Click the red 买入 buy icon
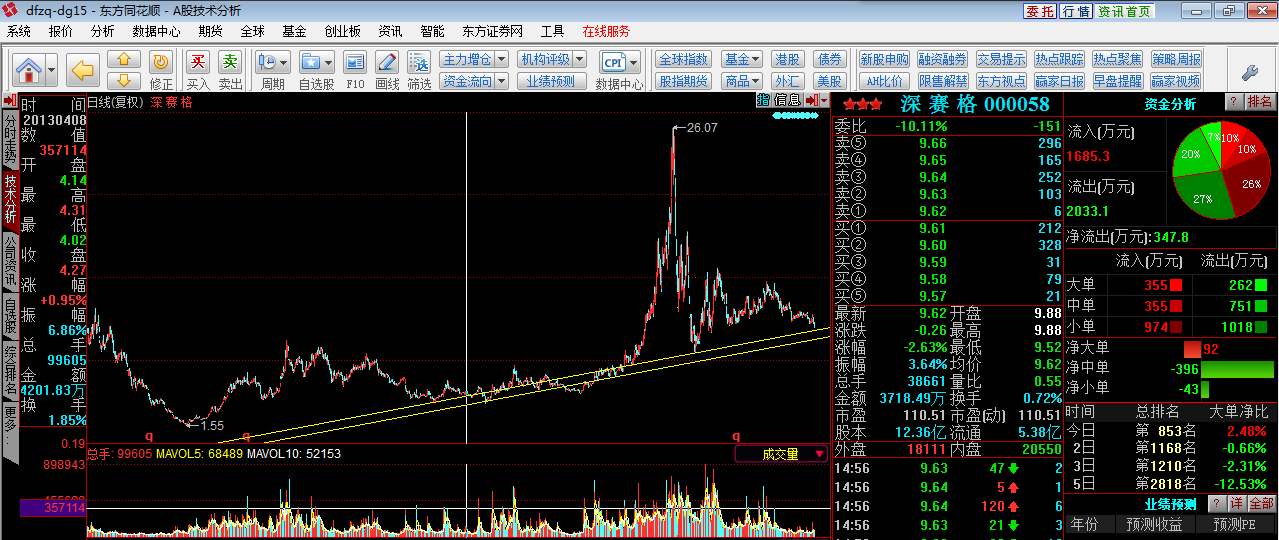This screenshot has width=1279, height=540. tap(198, 62)
